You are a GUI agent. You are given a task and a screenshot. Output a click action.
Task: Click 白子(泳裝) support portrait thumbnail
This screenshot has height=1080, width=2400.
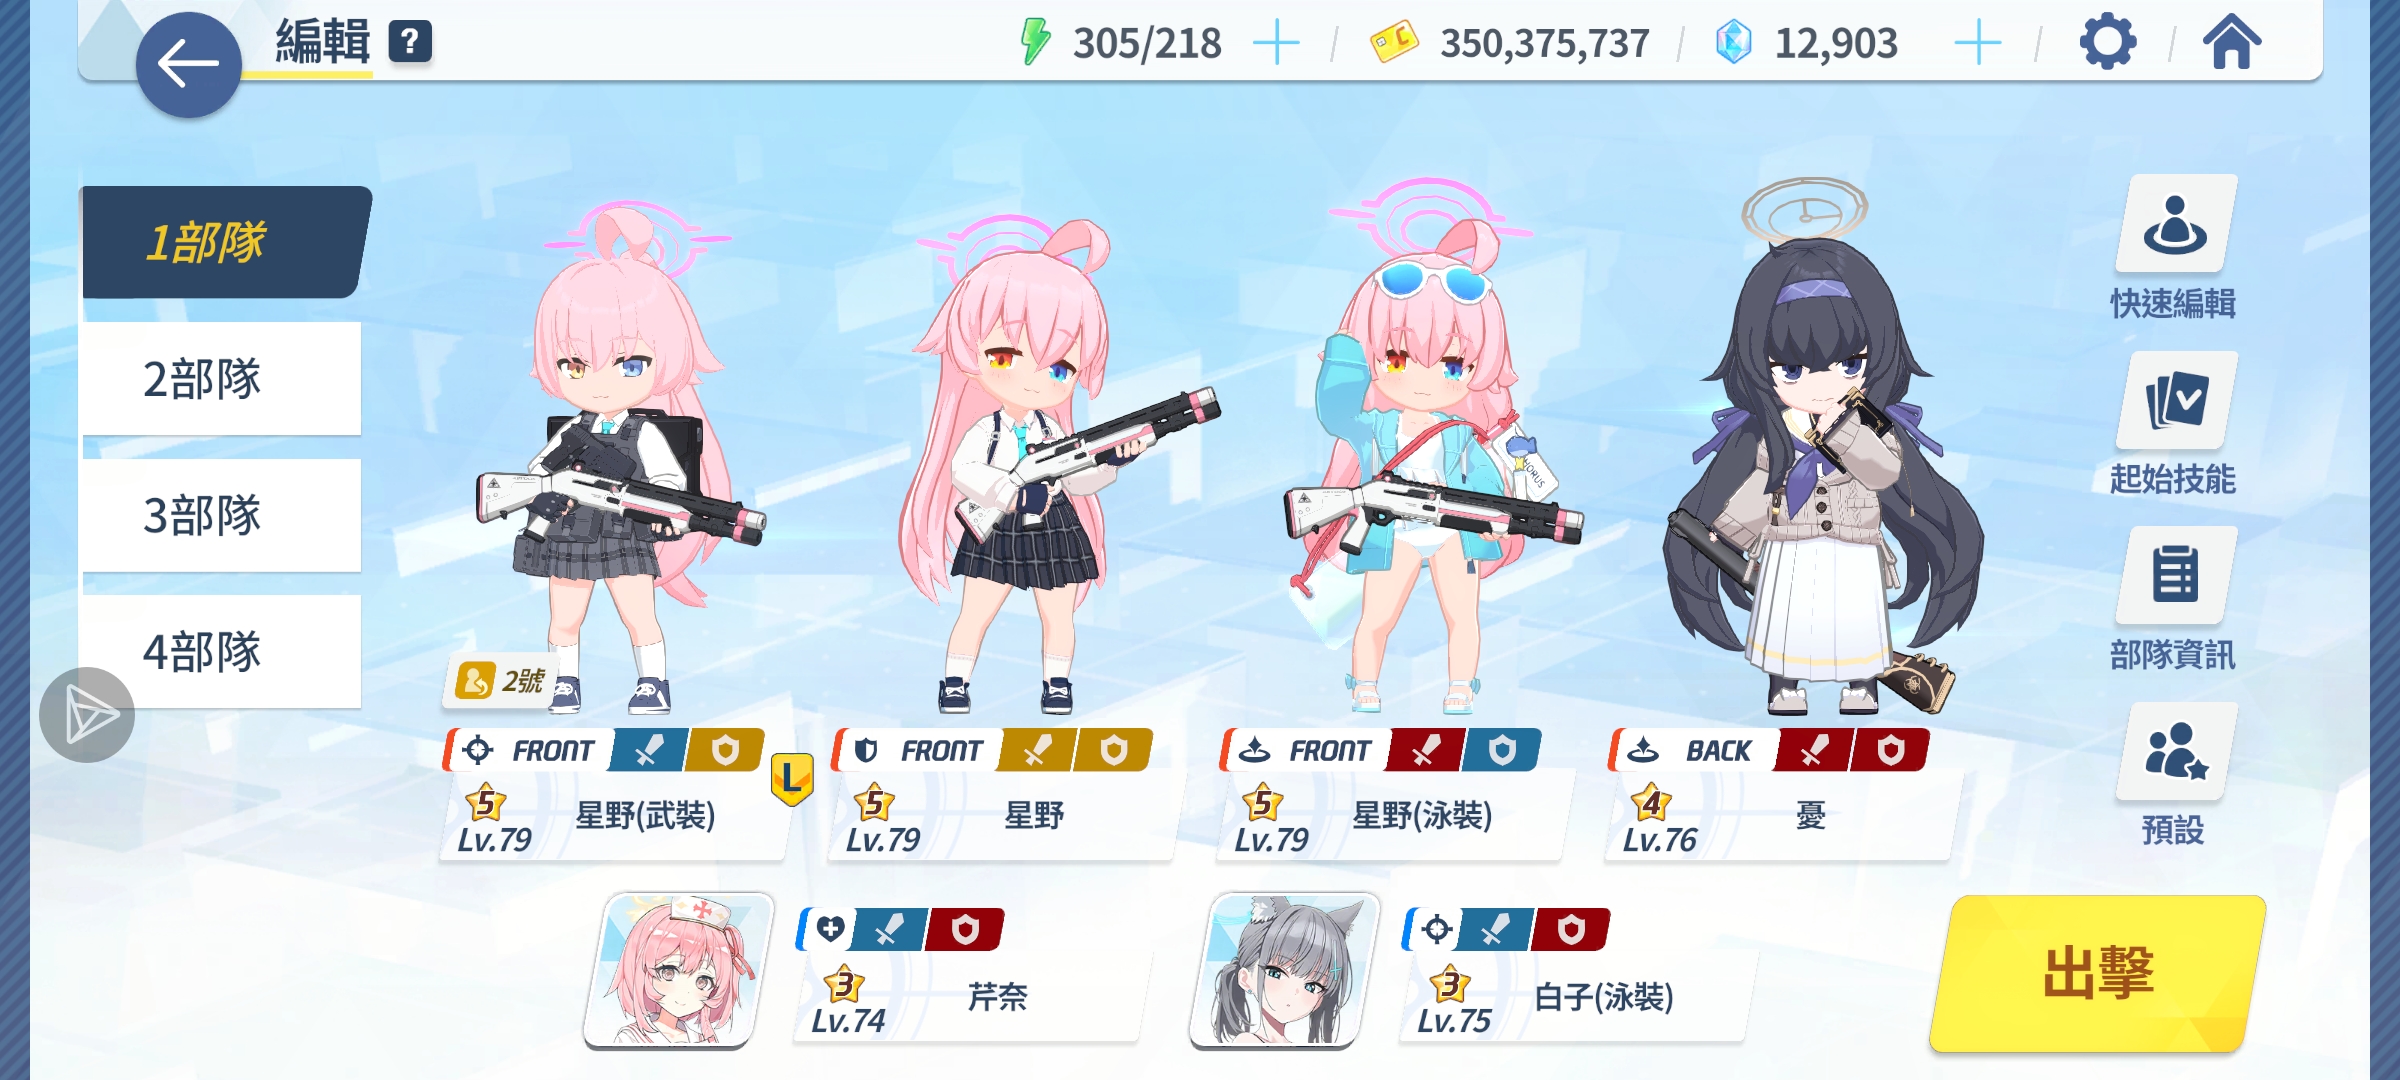(x=1285, y=970)
